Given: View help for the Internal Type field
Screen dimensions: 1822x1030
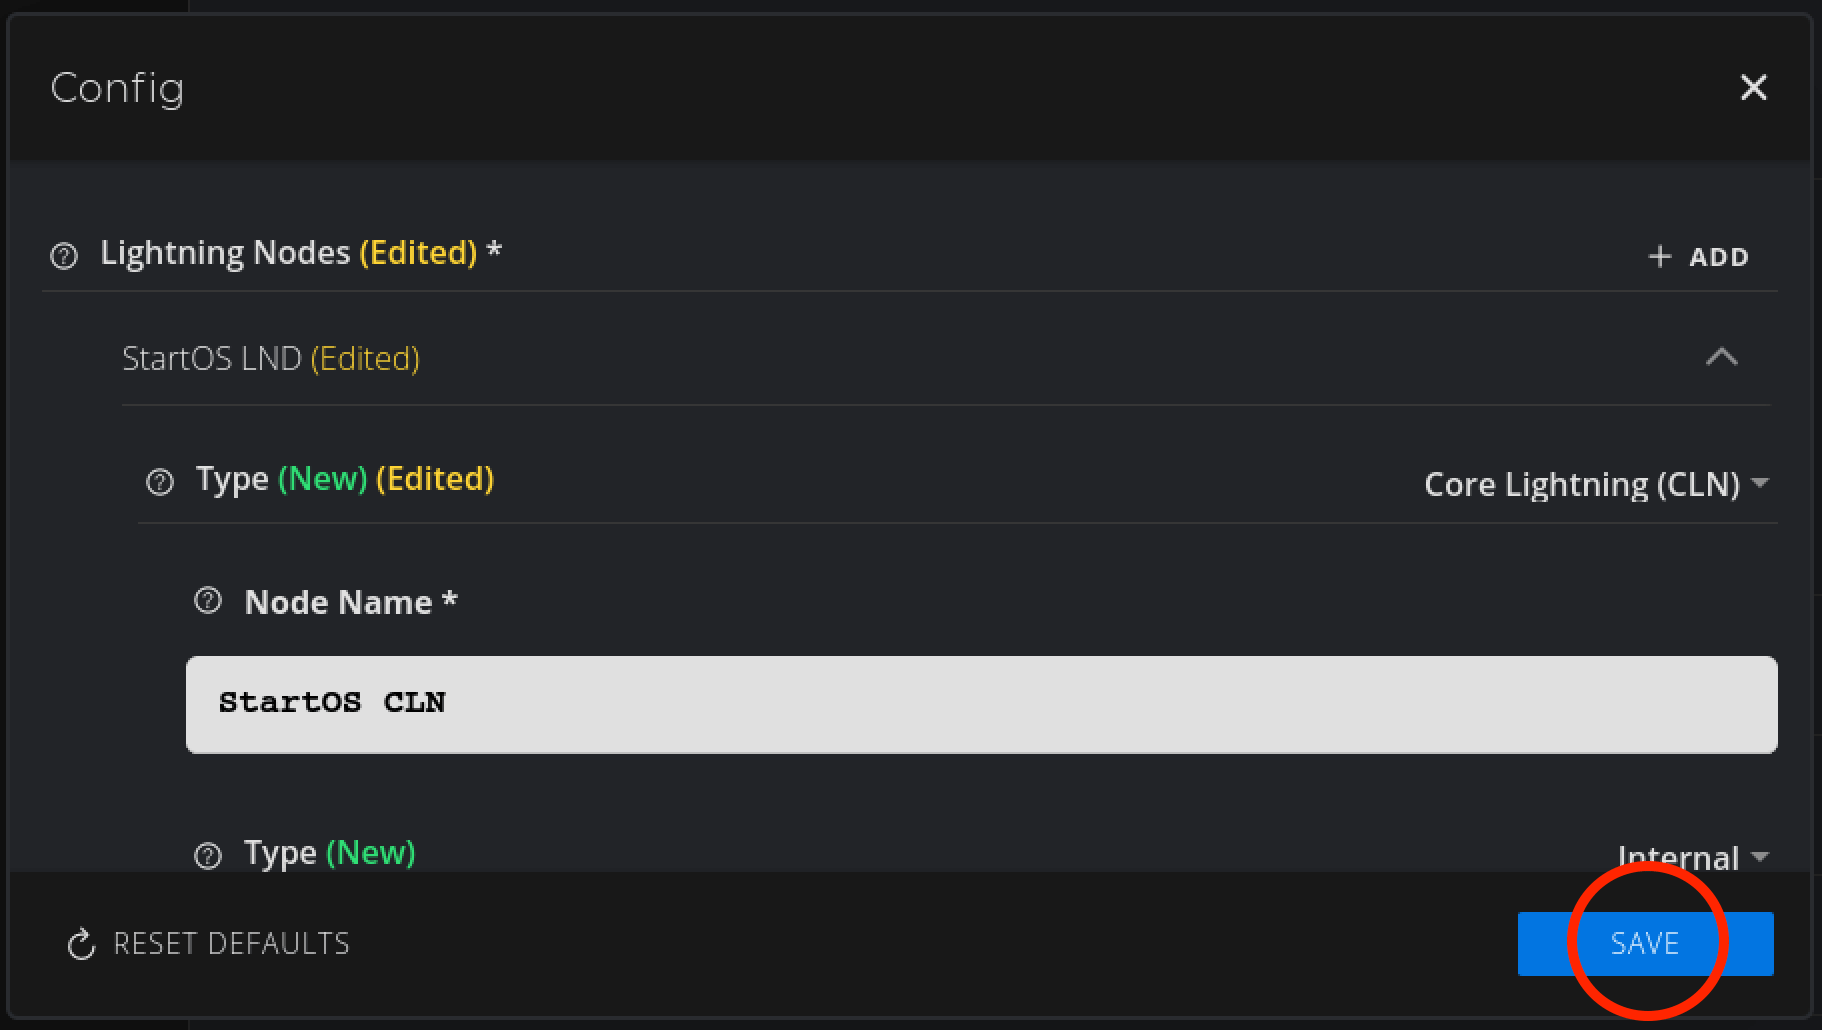Looking at the screenshot, I should coord(207,855).
